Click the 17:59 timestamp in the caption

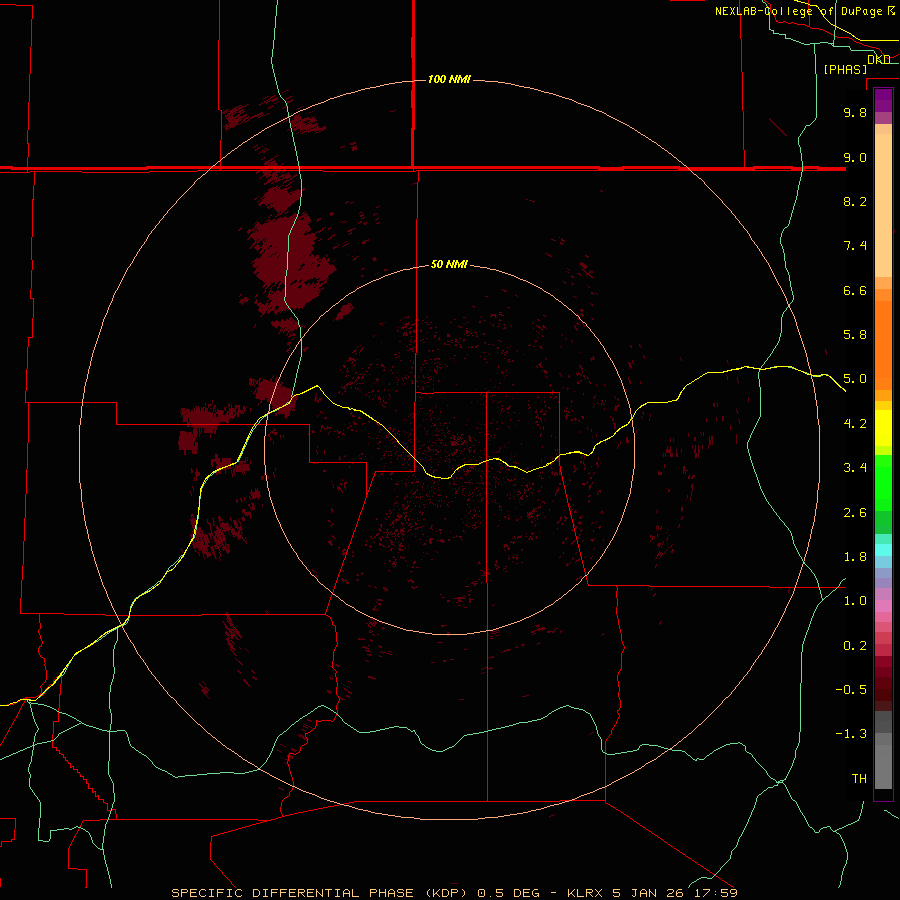(x=717, y=893)
